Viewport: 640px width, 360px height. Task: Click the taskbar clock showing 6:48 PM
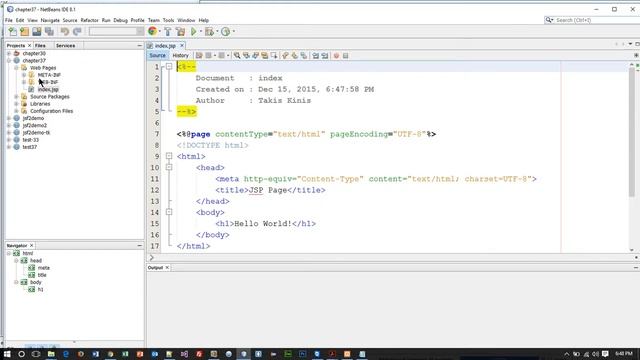[623, 353]
